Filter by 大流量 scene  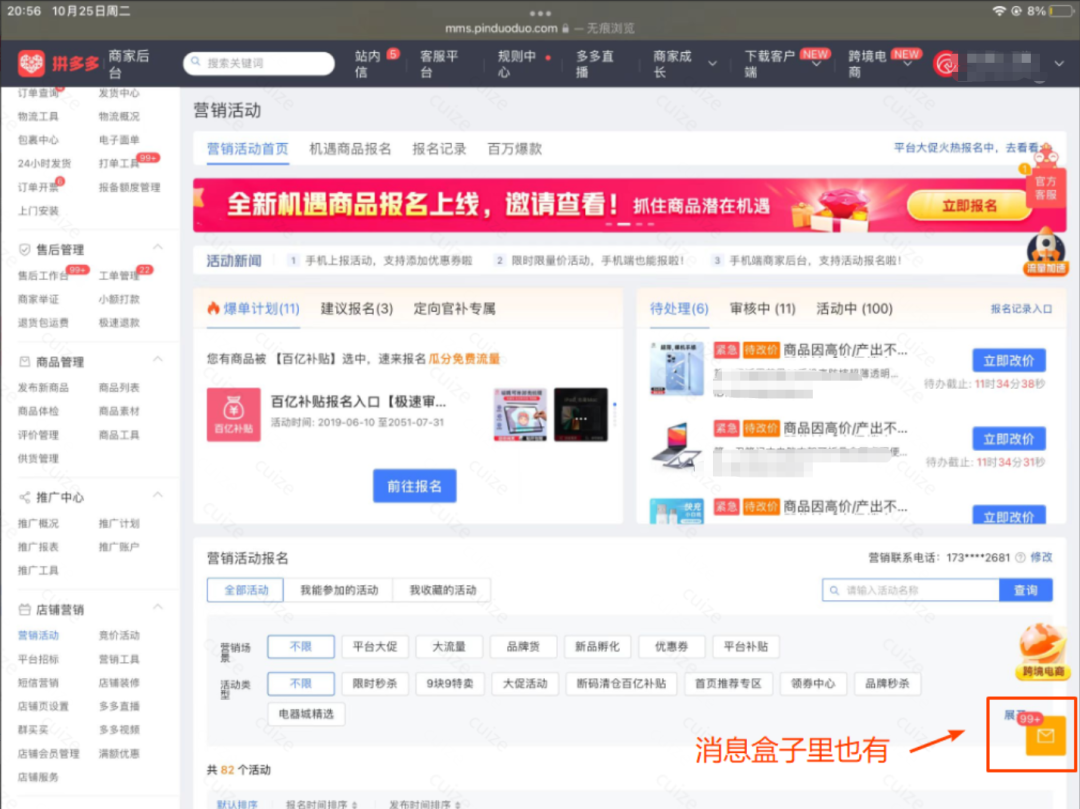449,647
